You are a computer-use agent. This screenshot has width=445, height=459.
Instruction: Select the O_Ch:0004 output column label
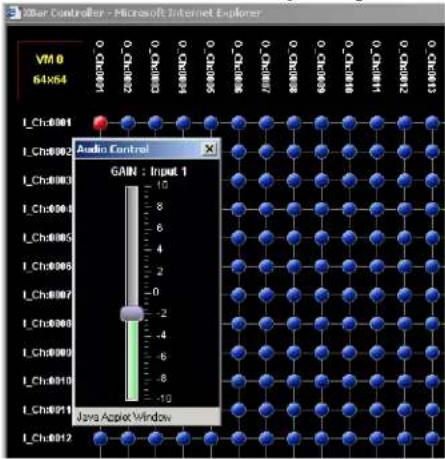tap(183, 67)
